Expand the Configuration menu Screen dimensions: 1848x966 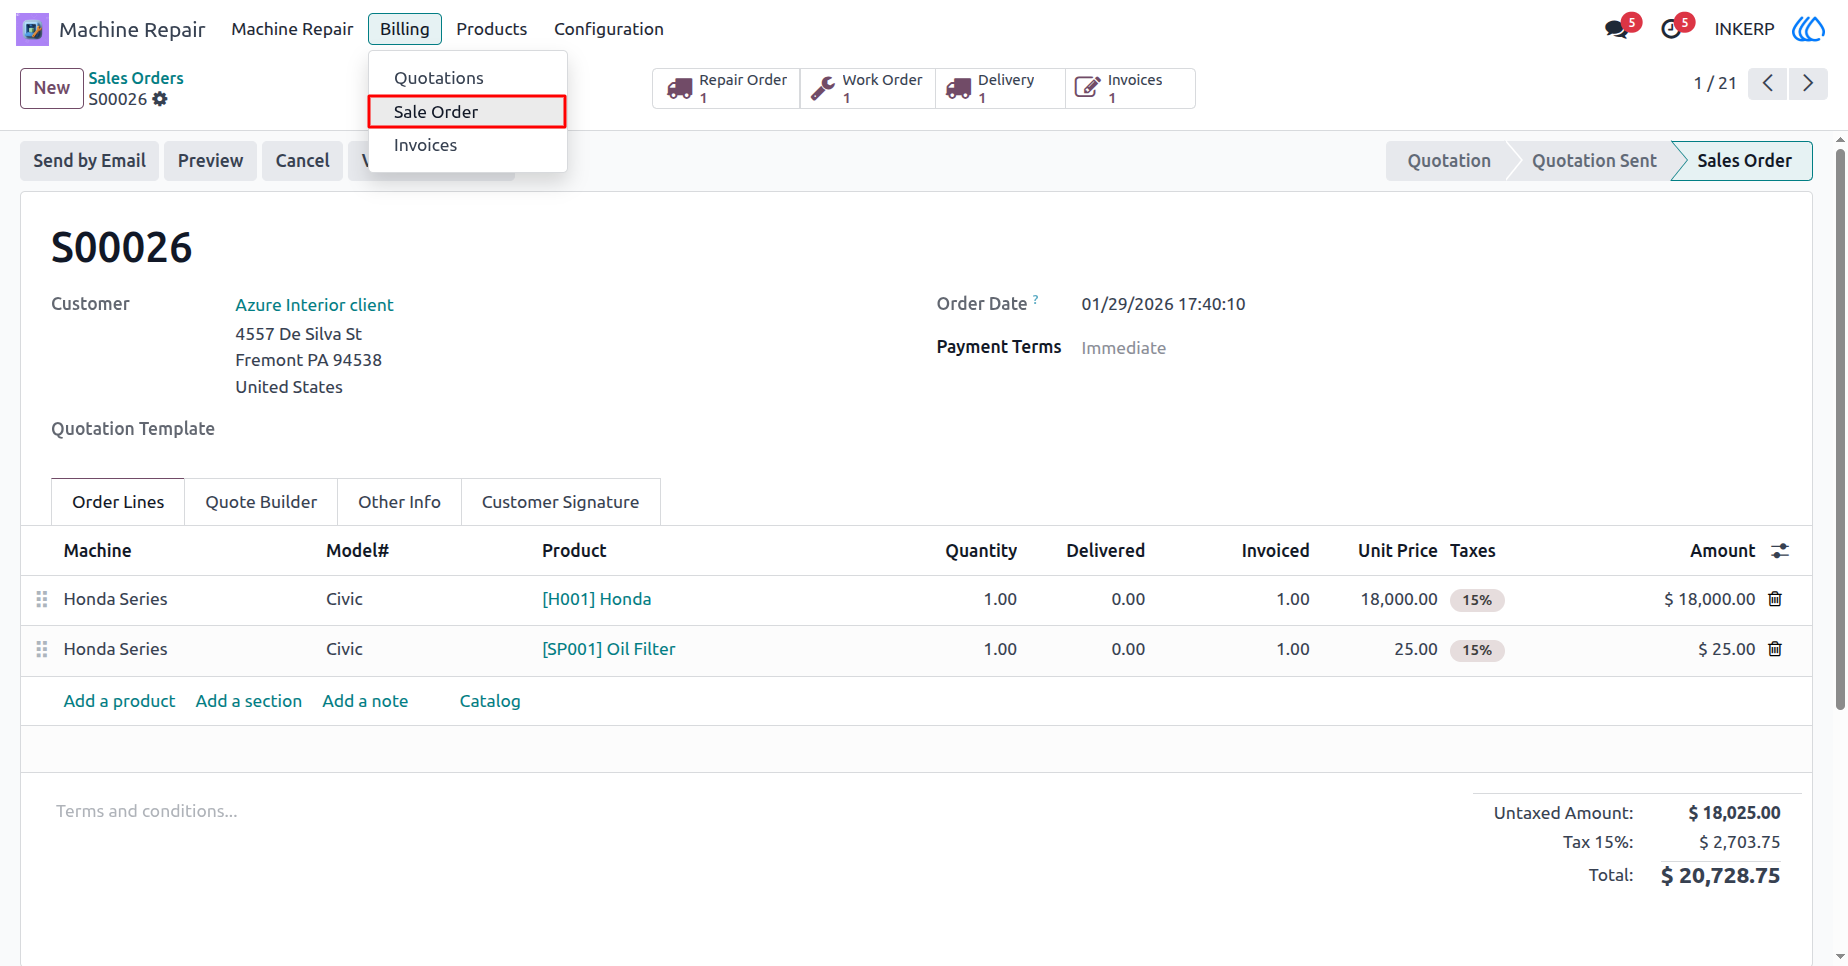point(609,29)
